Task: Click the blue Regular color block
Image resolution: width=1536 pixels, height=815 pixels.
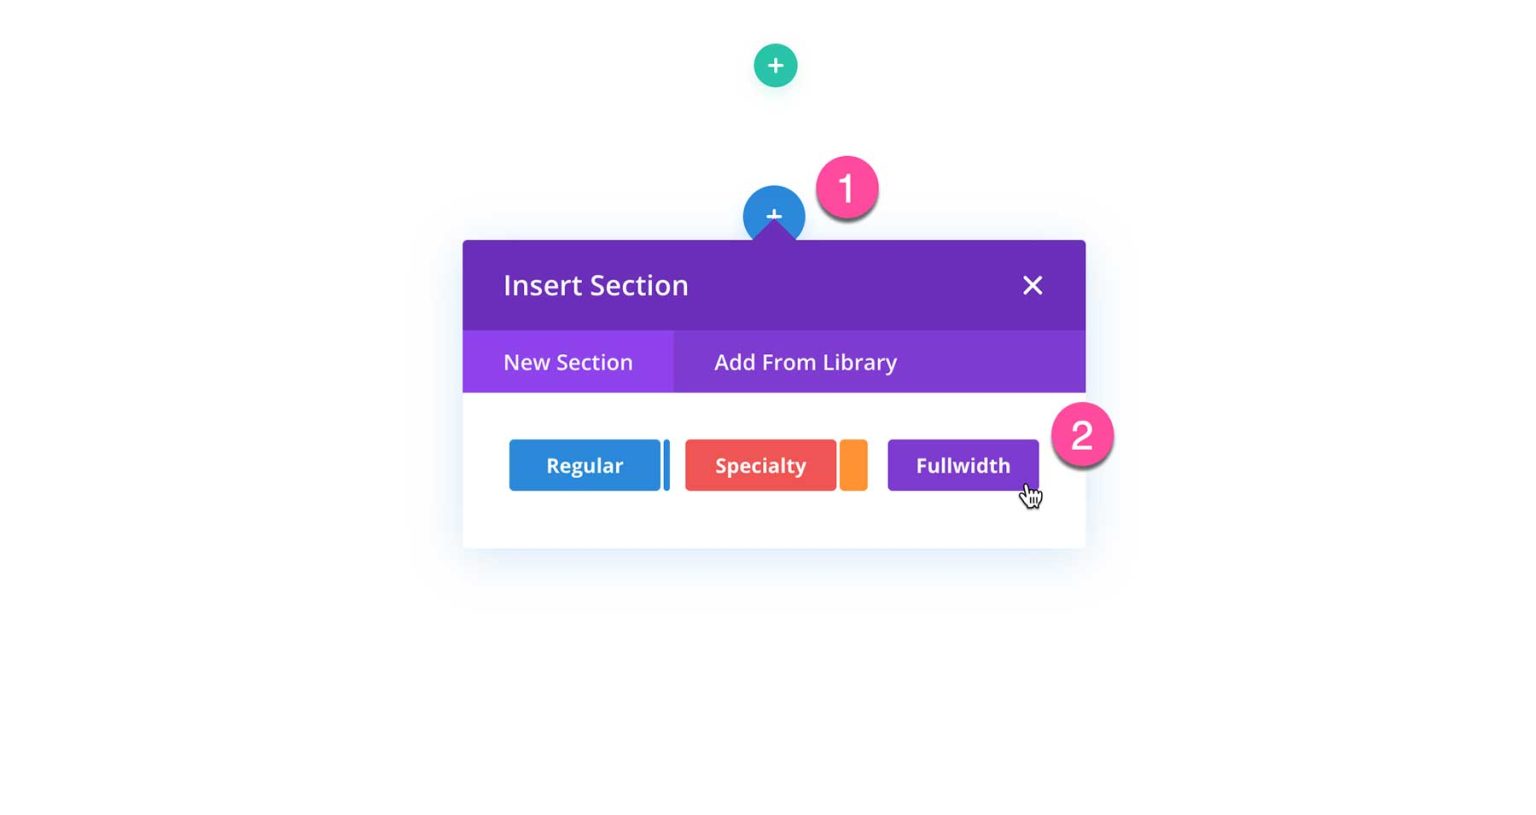Action: (x=584, y=465)
